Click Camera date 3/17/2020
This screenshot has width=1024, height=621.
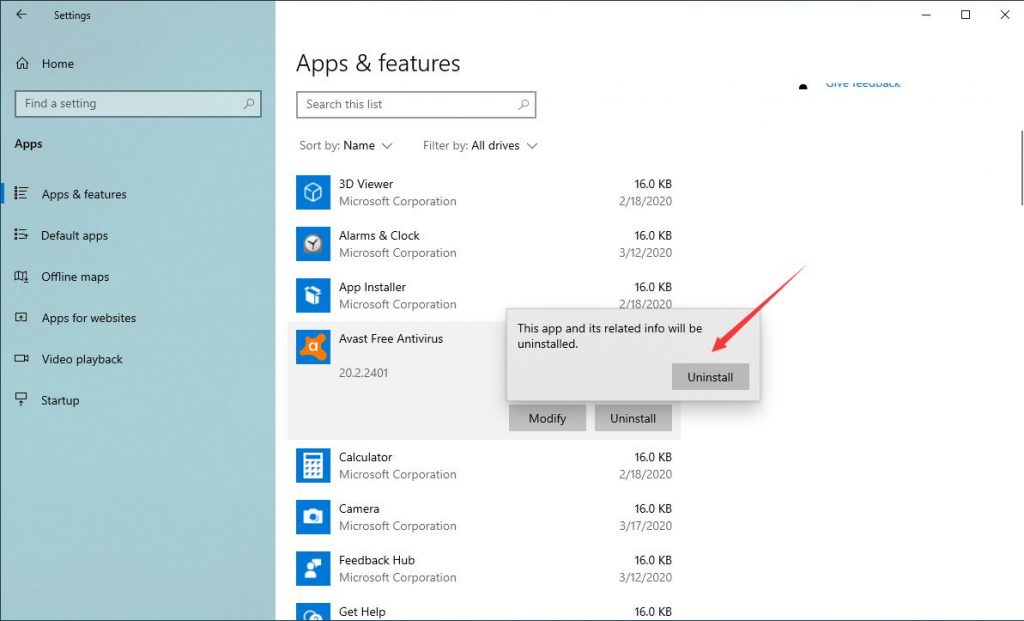(645, 526)
